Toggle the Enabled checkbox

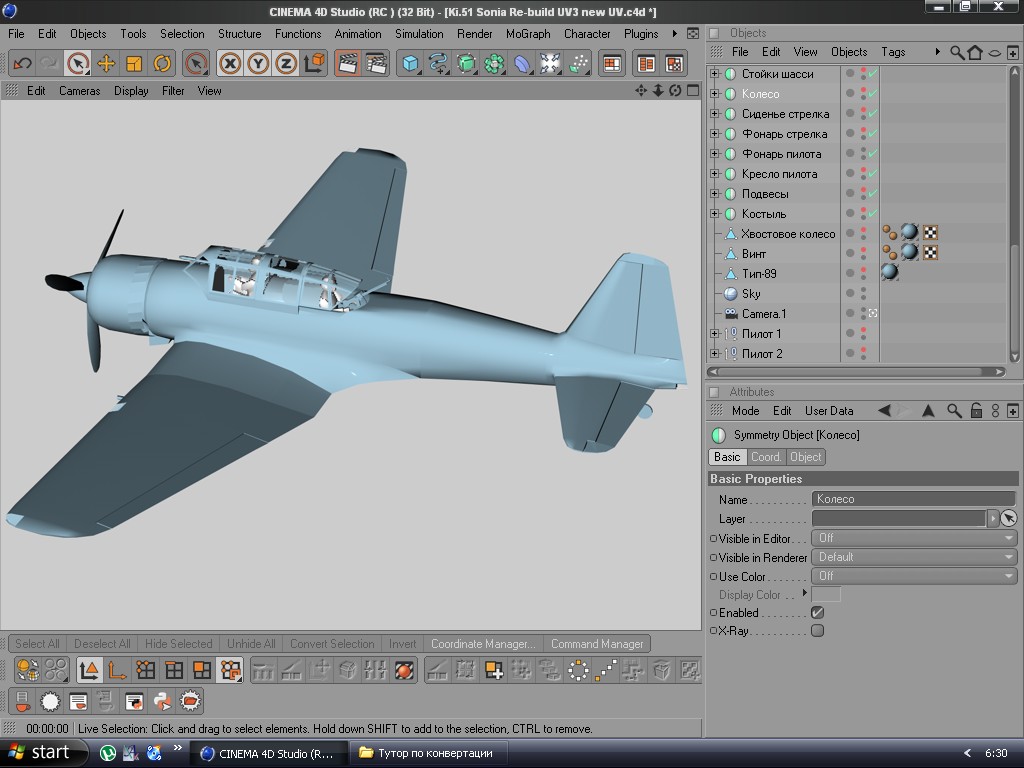click(x=817, y=612)
